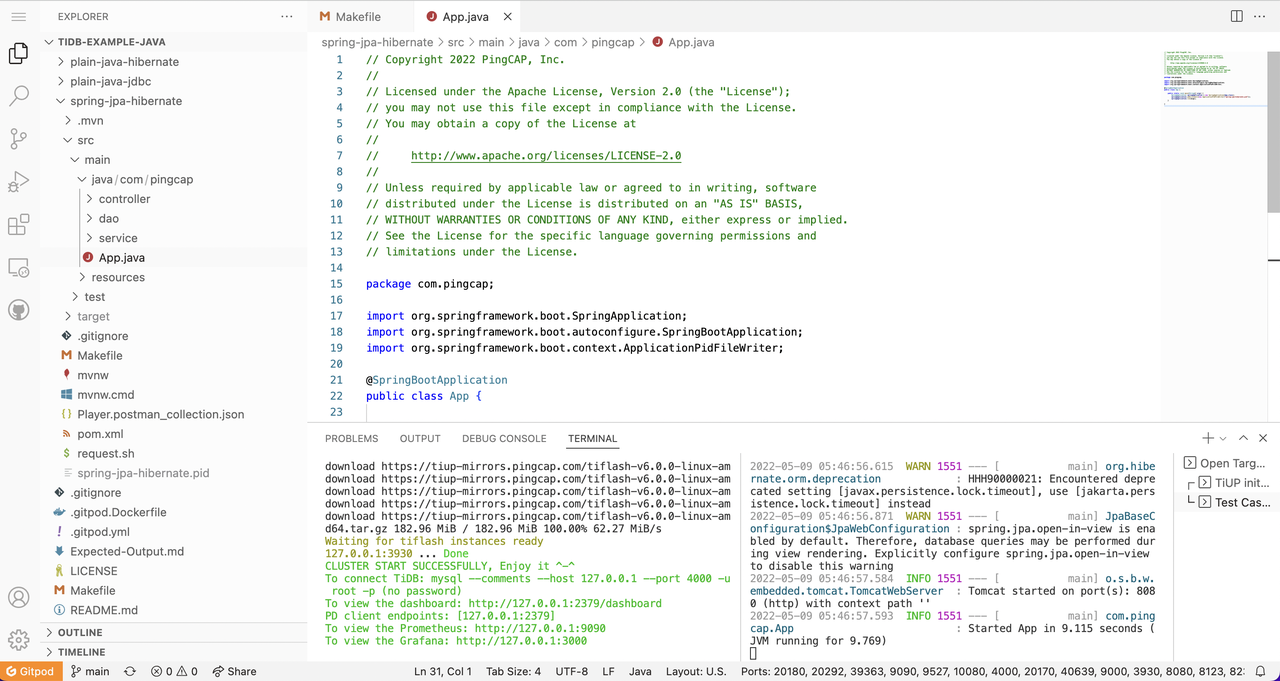Expand the OUTLINE section
Screen dimensions: 1280x681
point(80,632)
